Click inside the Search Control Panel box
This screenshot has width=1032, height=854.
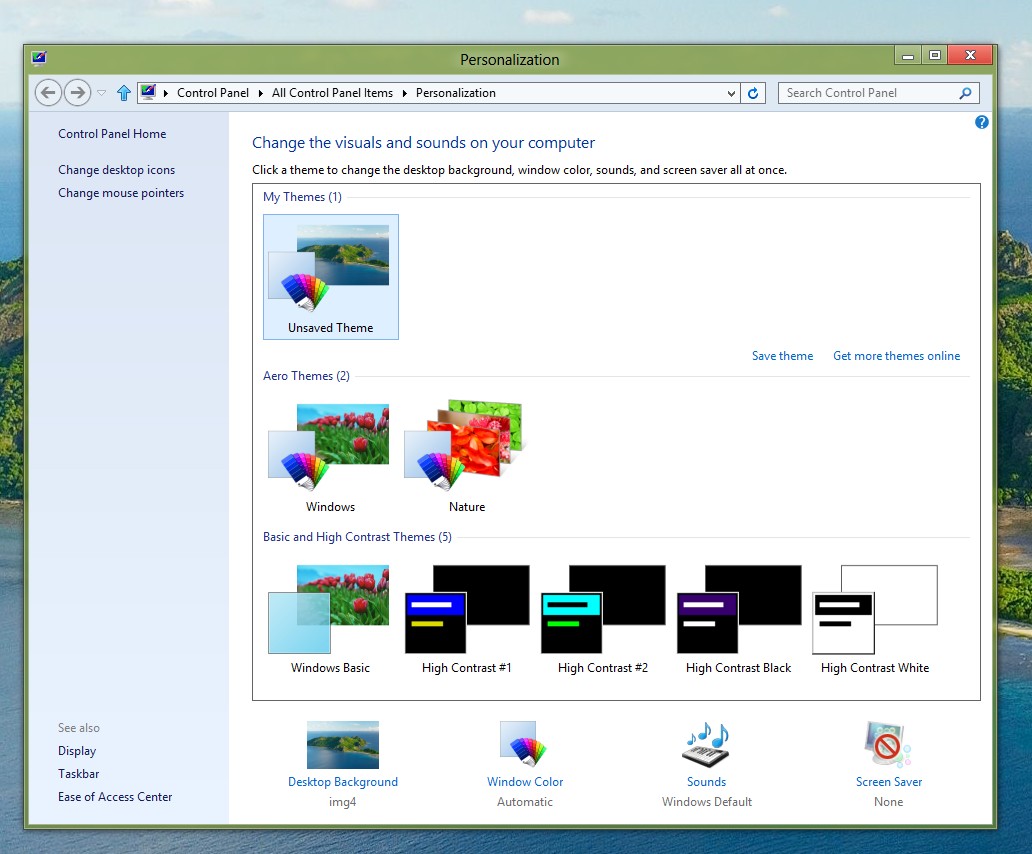pyautogui.click(x=870, y=92)
